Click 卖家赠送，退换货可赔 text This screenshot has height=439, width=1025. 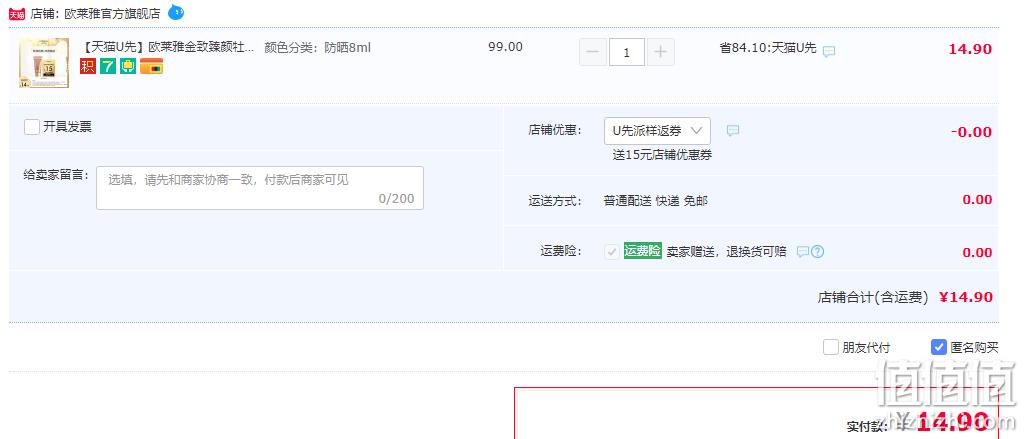tap(726, 252)
